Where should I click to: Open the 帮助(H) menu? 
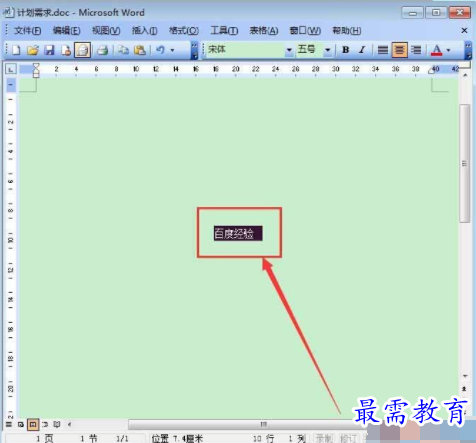347,31
